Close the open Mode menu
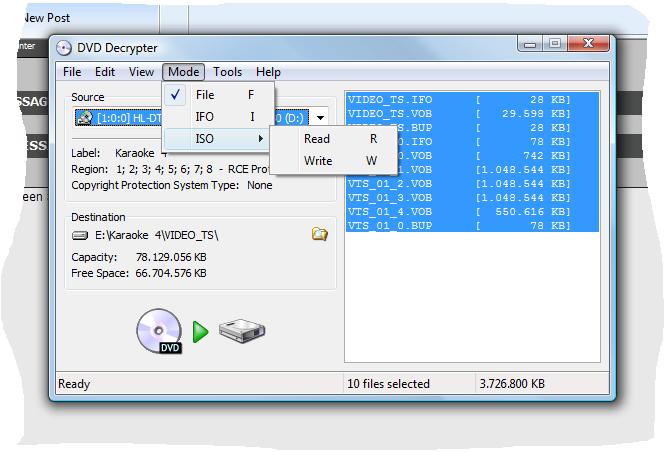The width and height of the screenshot is (666, 452). (183, 72)
